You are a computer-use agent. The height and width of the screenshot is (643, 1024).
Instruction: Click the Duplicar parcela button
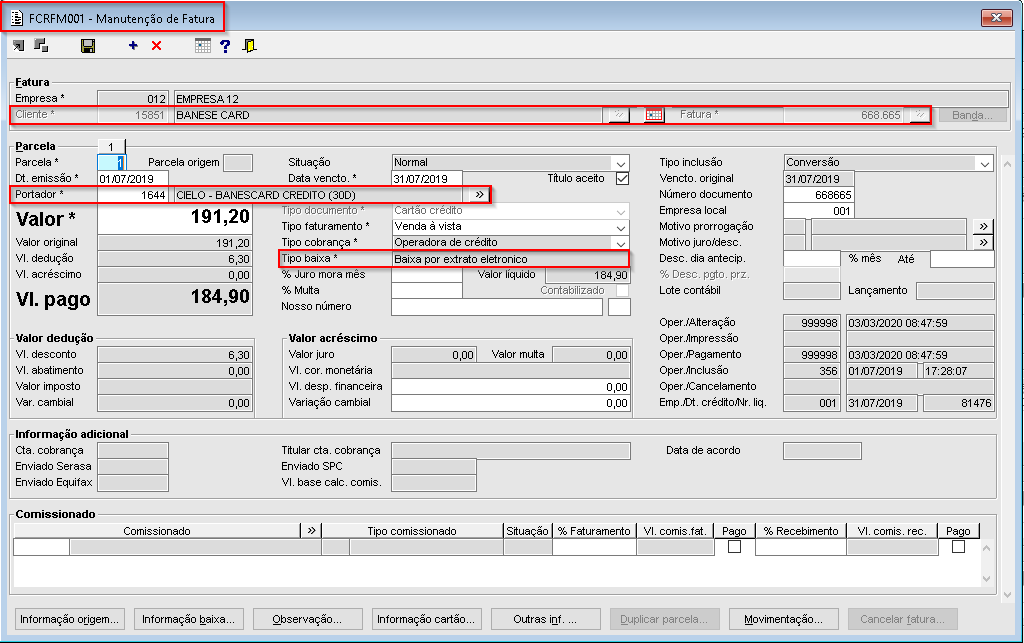click(664, 619)
